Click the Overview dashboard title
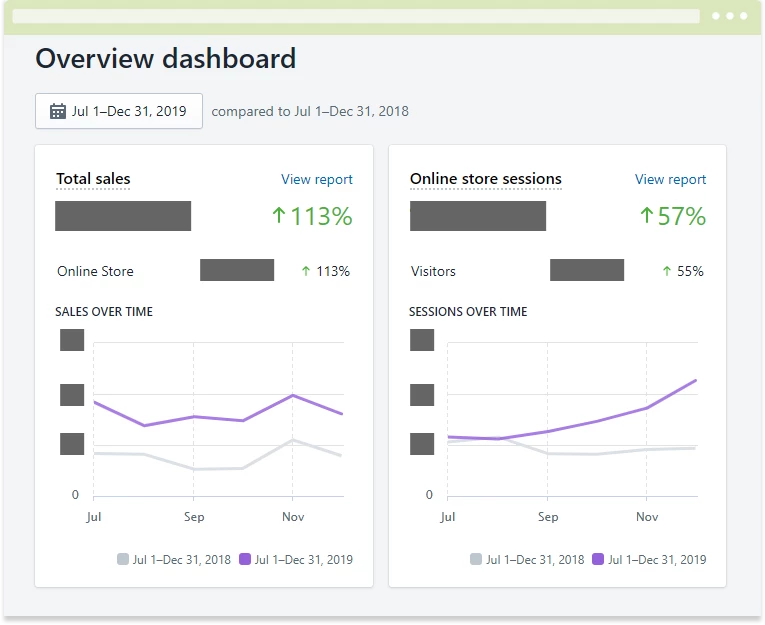765x625 pixels. coord(165,59)
